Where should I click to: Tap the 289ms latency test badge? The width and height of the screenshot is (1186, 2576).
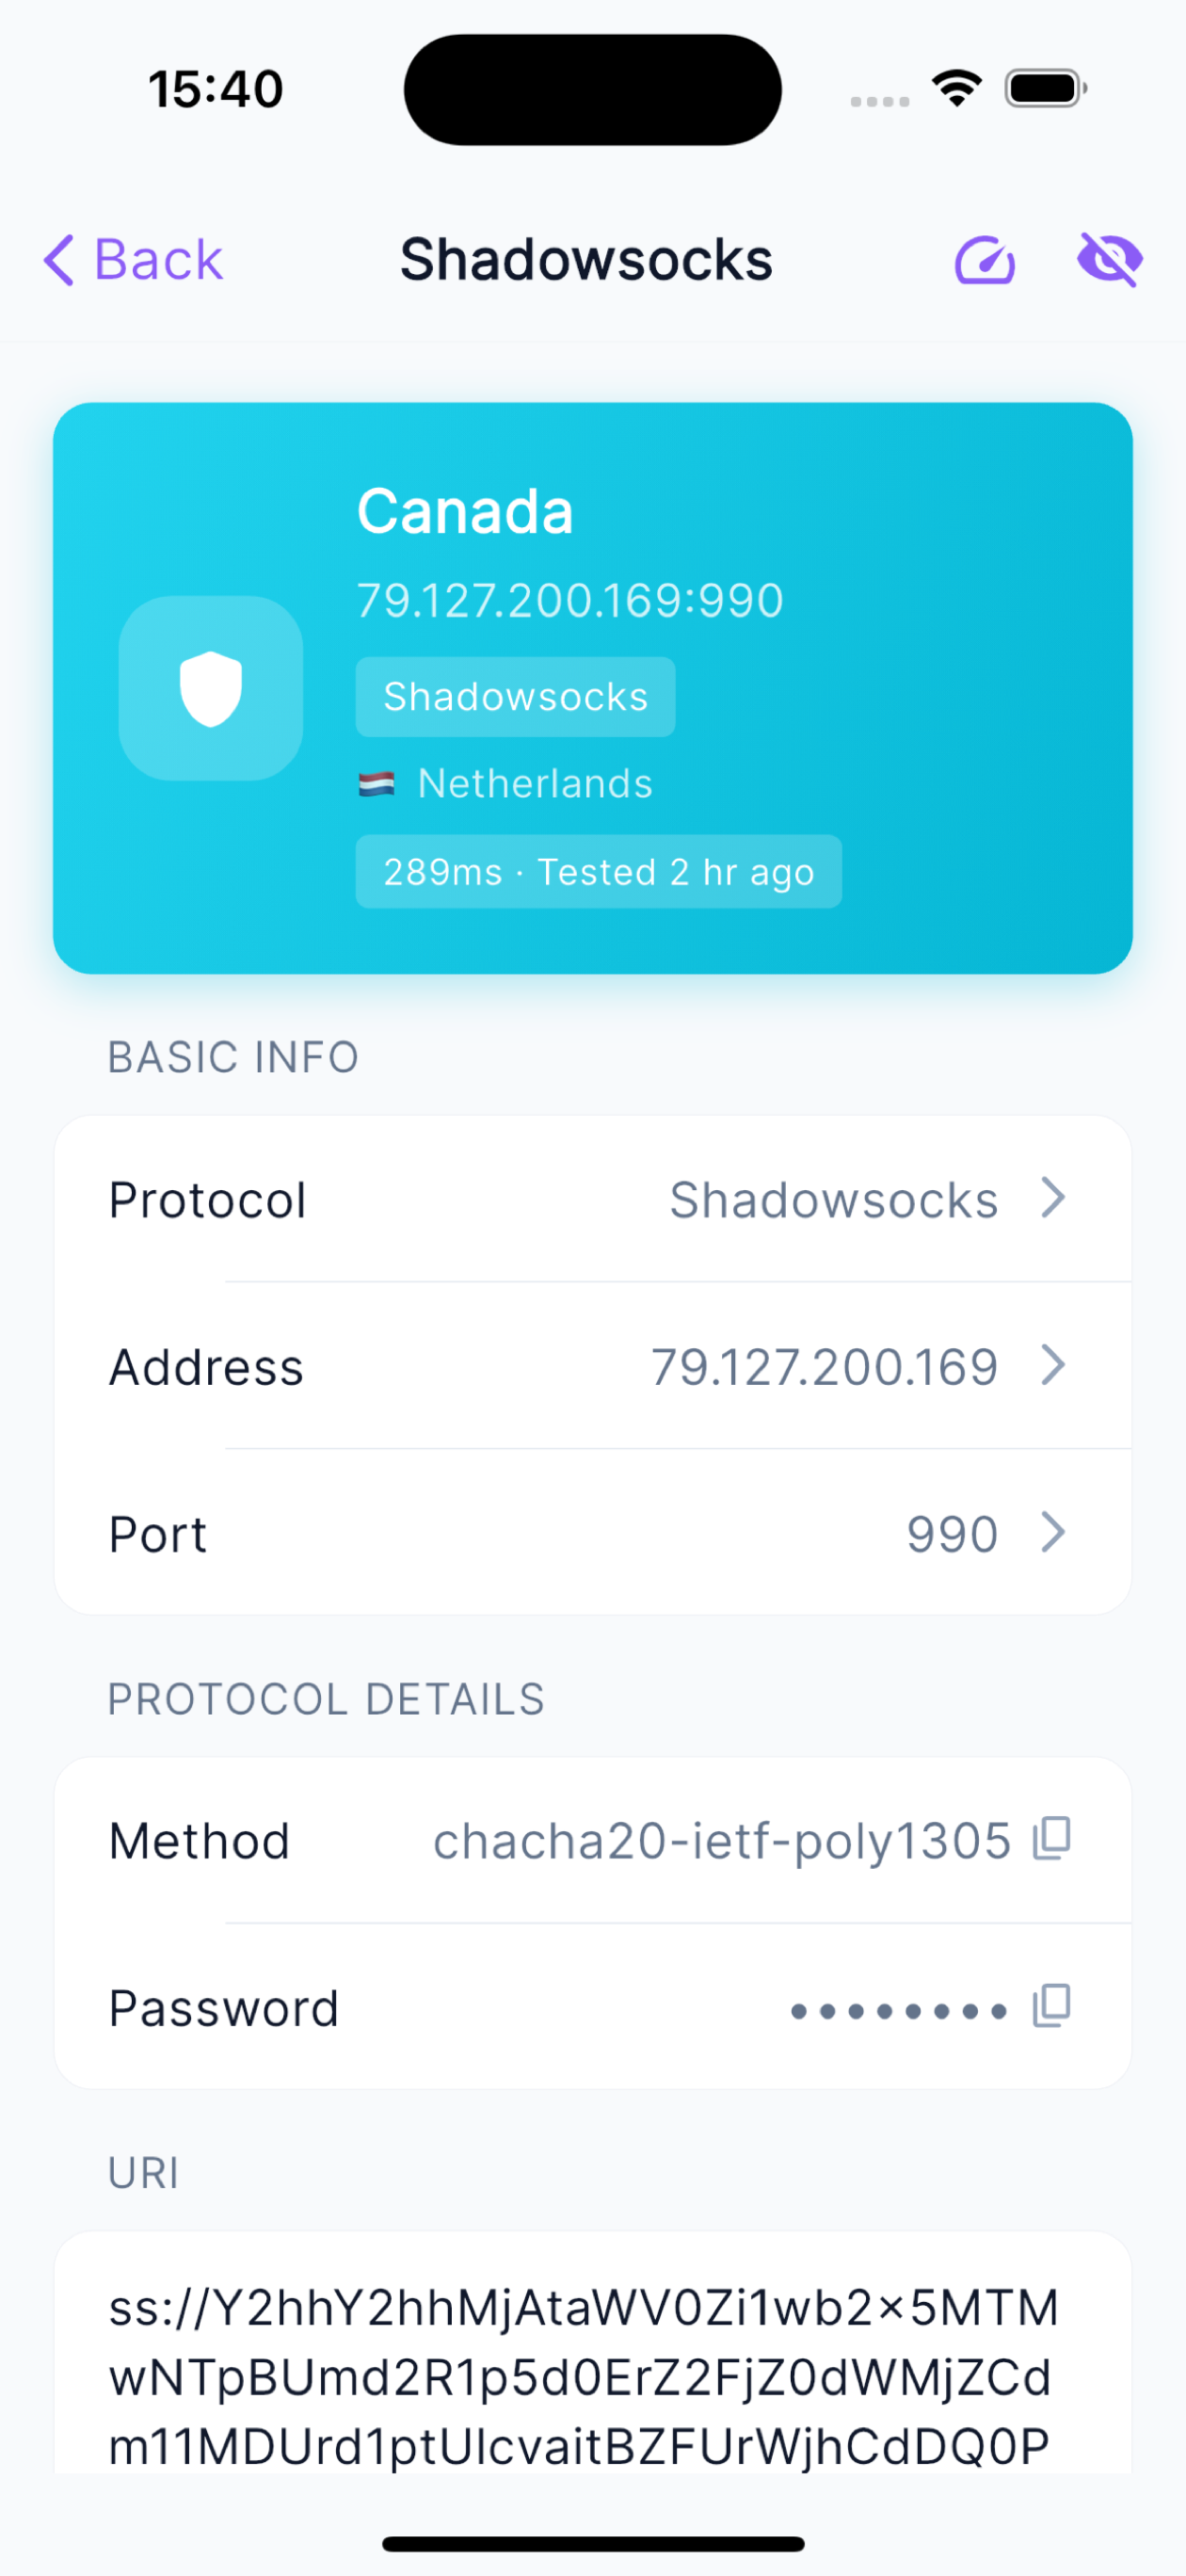click(x=598, y=872)
